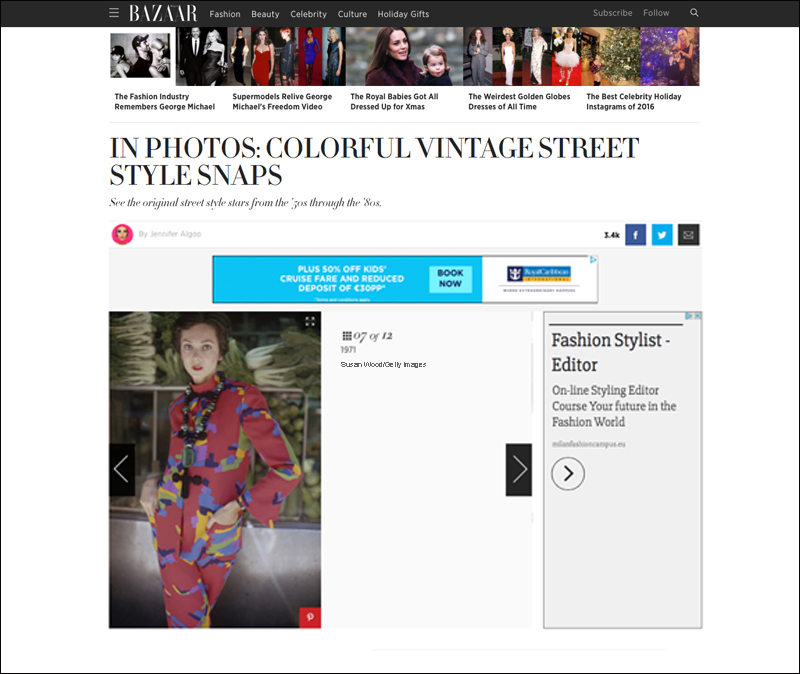The image size is (800, 674).
Task: Click the sidebar ad arrow circle button
Action: coord(568,474)
